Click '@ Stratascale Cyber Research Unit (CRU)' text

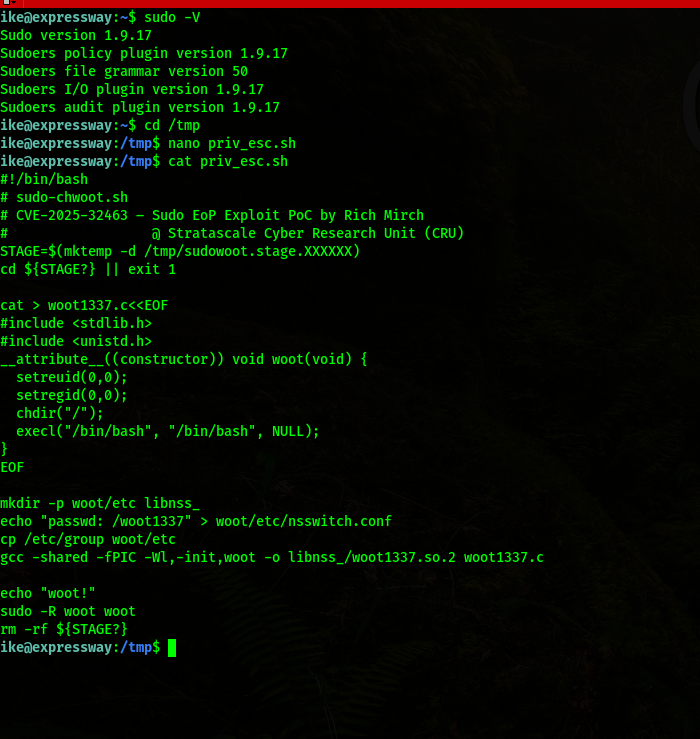coord(308,233)
